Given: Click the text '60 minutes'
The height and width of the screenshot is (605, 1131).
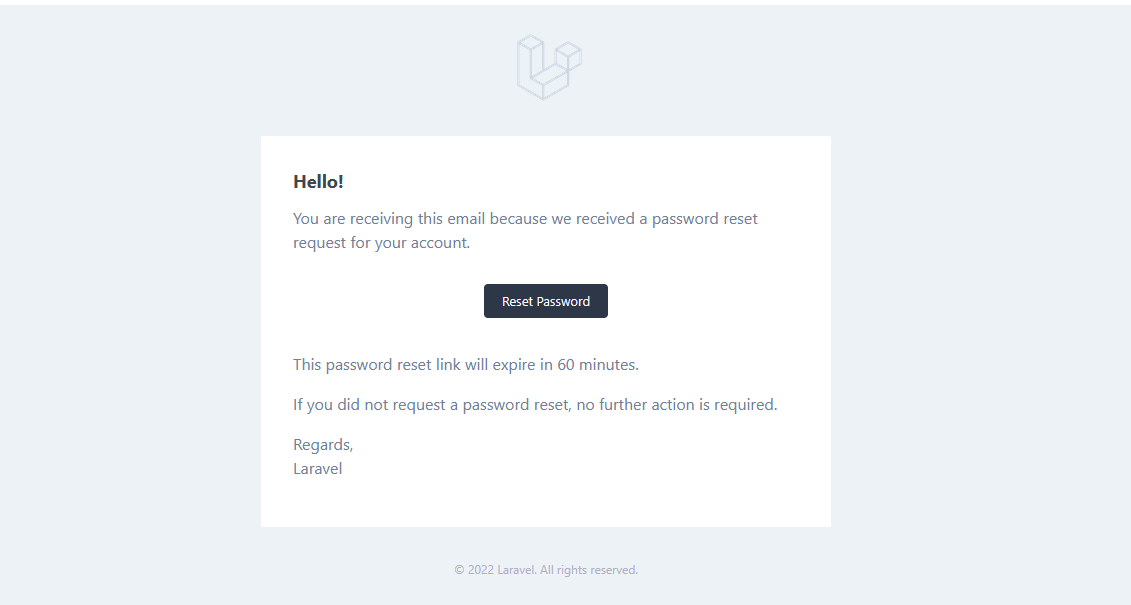Looking at the screenshot, I should tap(597, 364).
